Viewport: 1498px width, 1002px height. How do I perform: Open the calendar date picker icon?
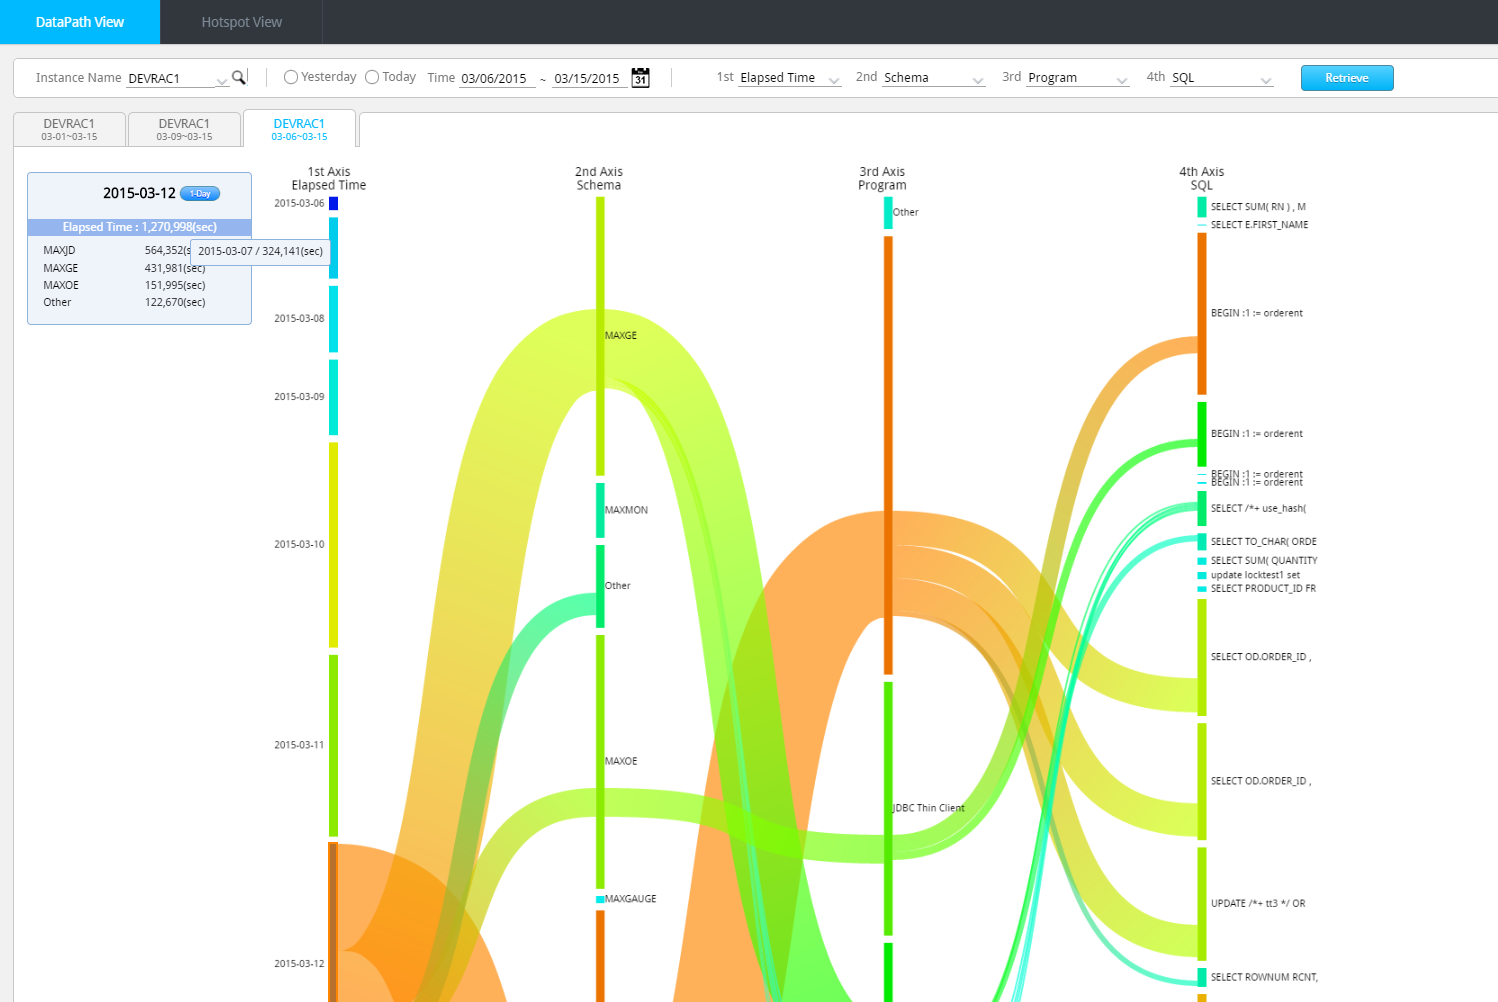tap(641, 78)
